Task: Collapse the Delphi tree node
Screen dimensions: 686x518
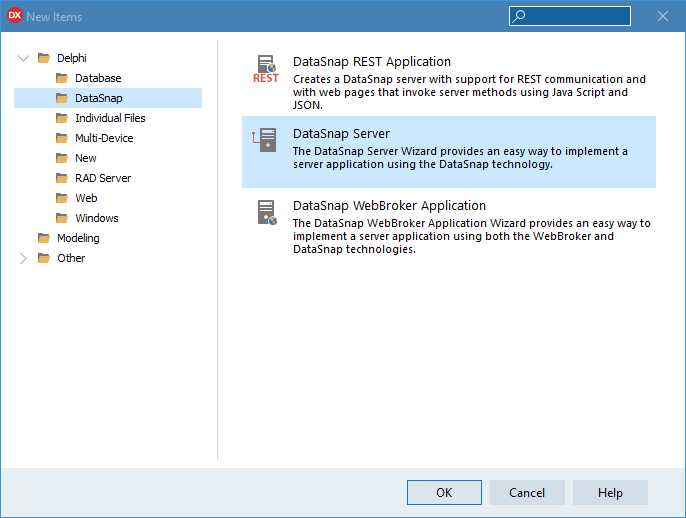Action: (x=24, y=58)
